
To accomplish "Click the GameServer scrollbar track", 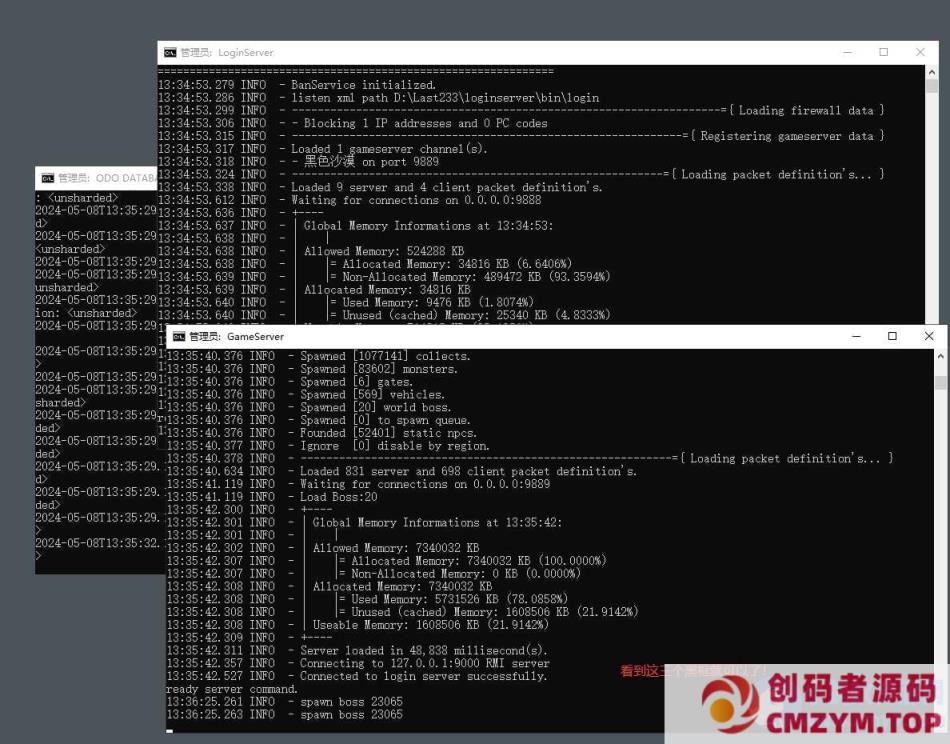I will pyautogui.click(x=942, y=550).
